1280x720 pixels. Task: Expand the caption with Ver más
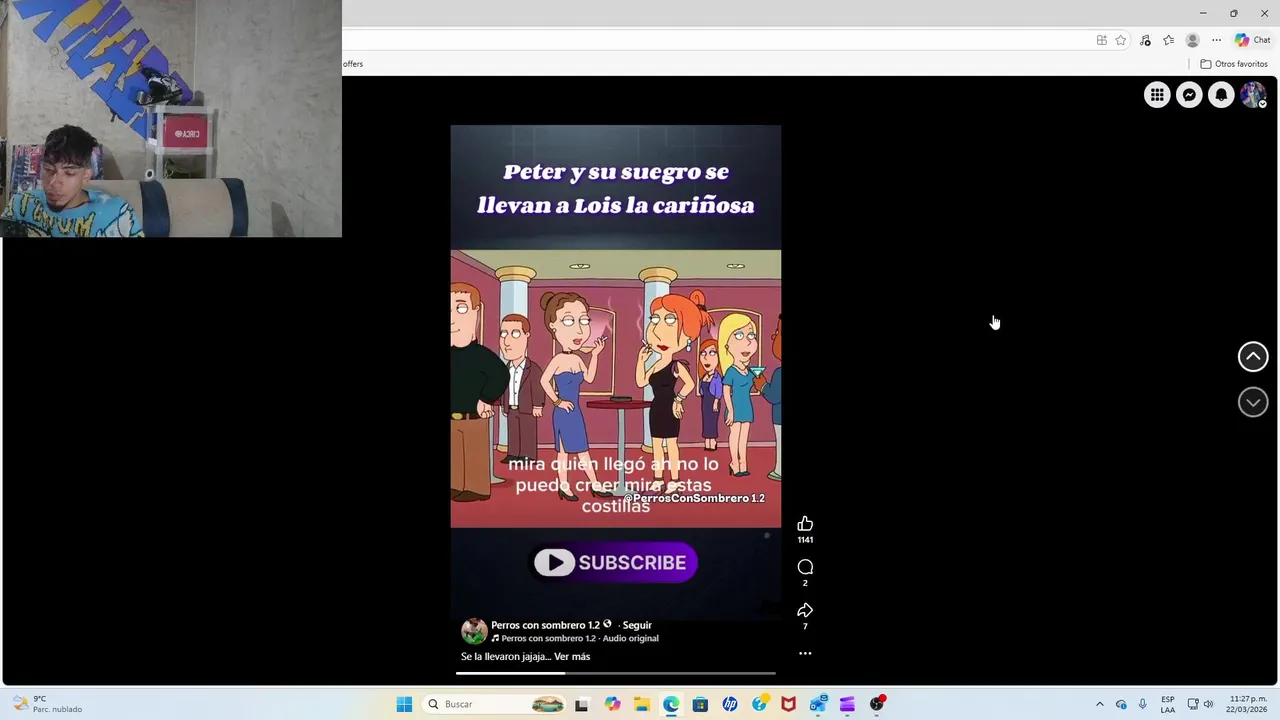click(572, 657)
